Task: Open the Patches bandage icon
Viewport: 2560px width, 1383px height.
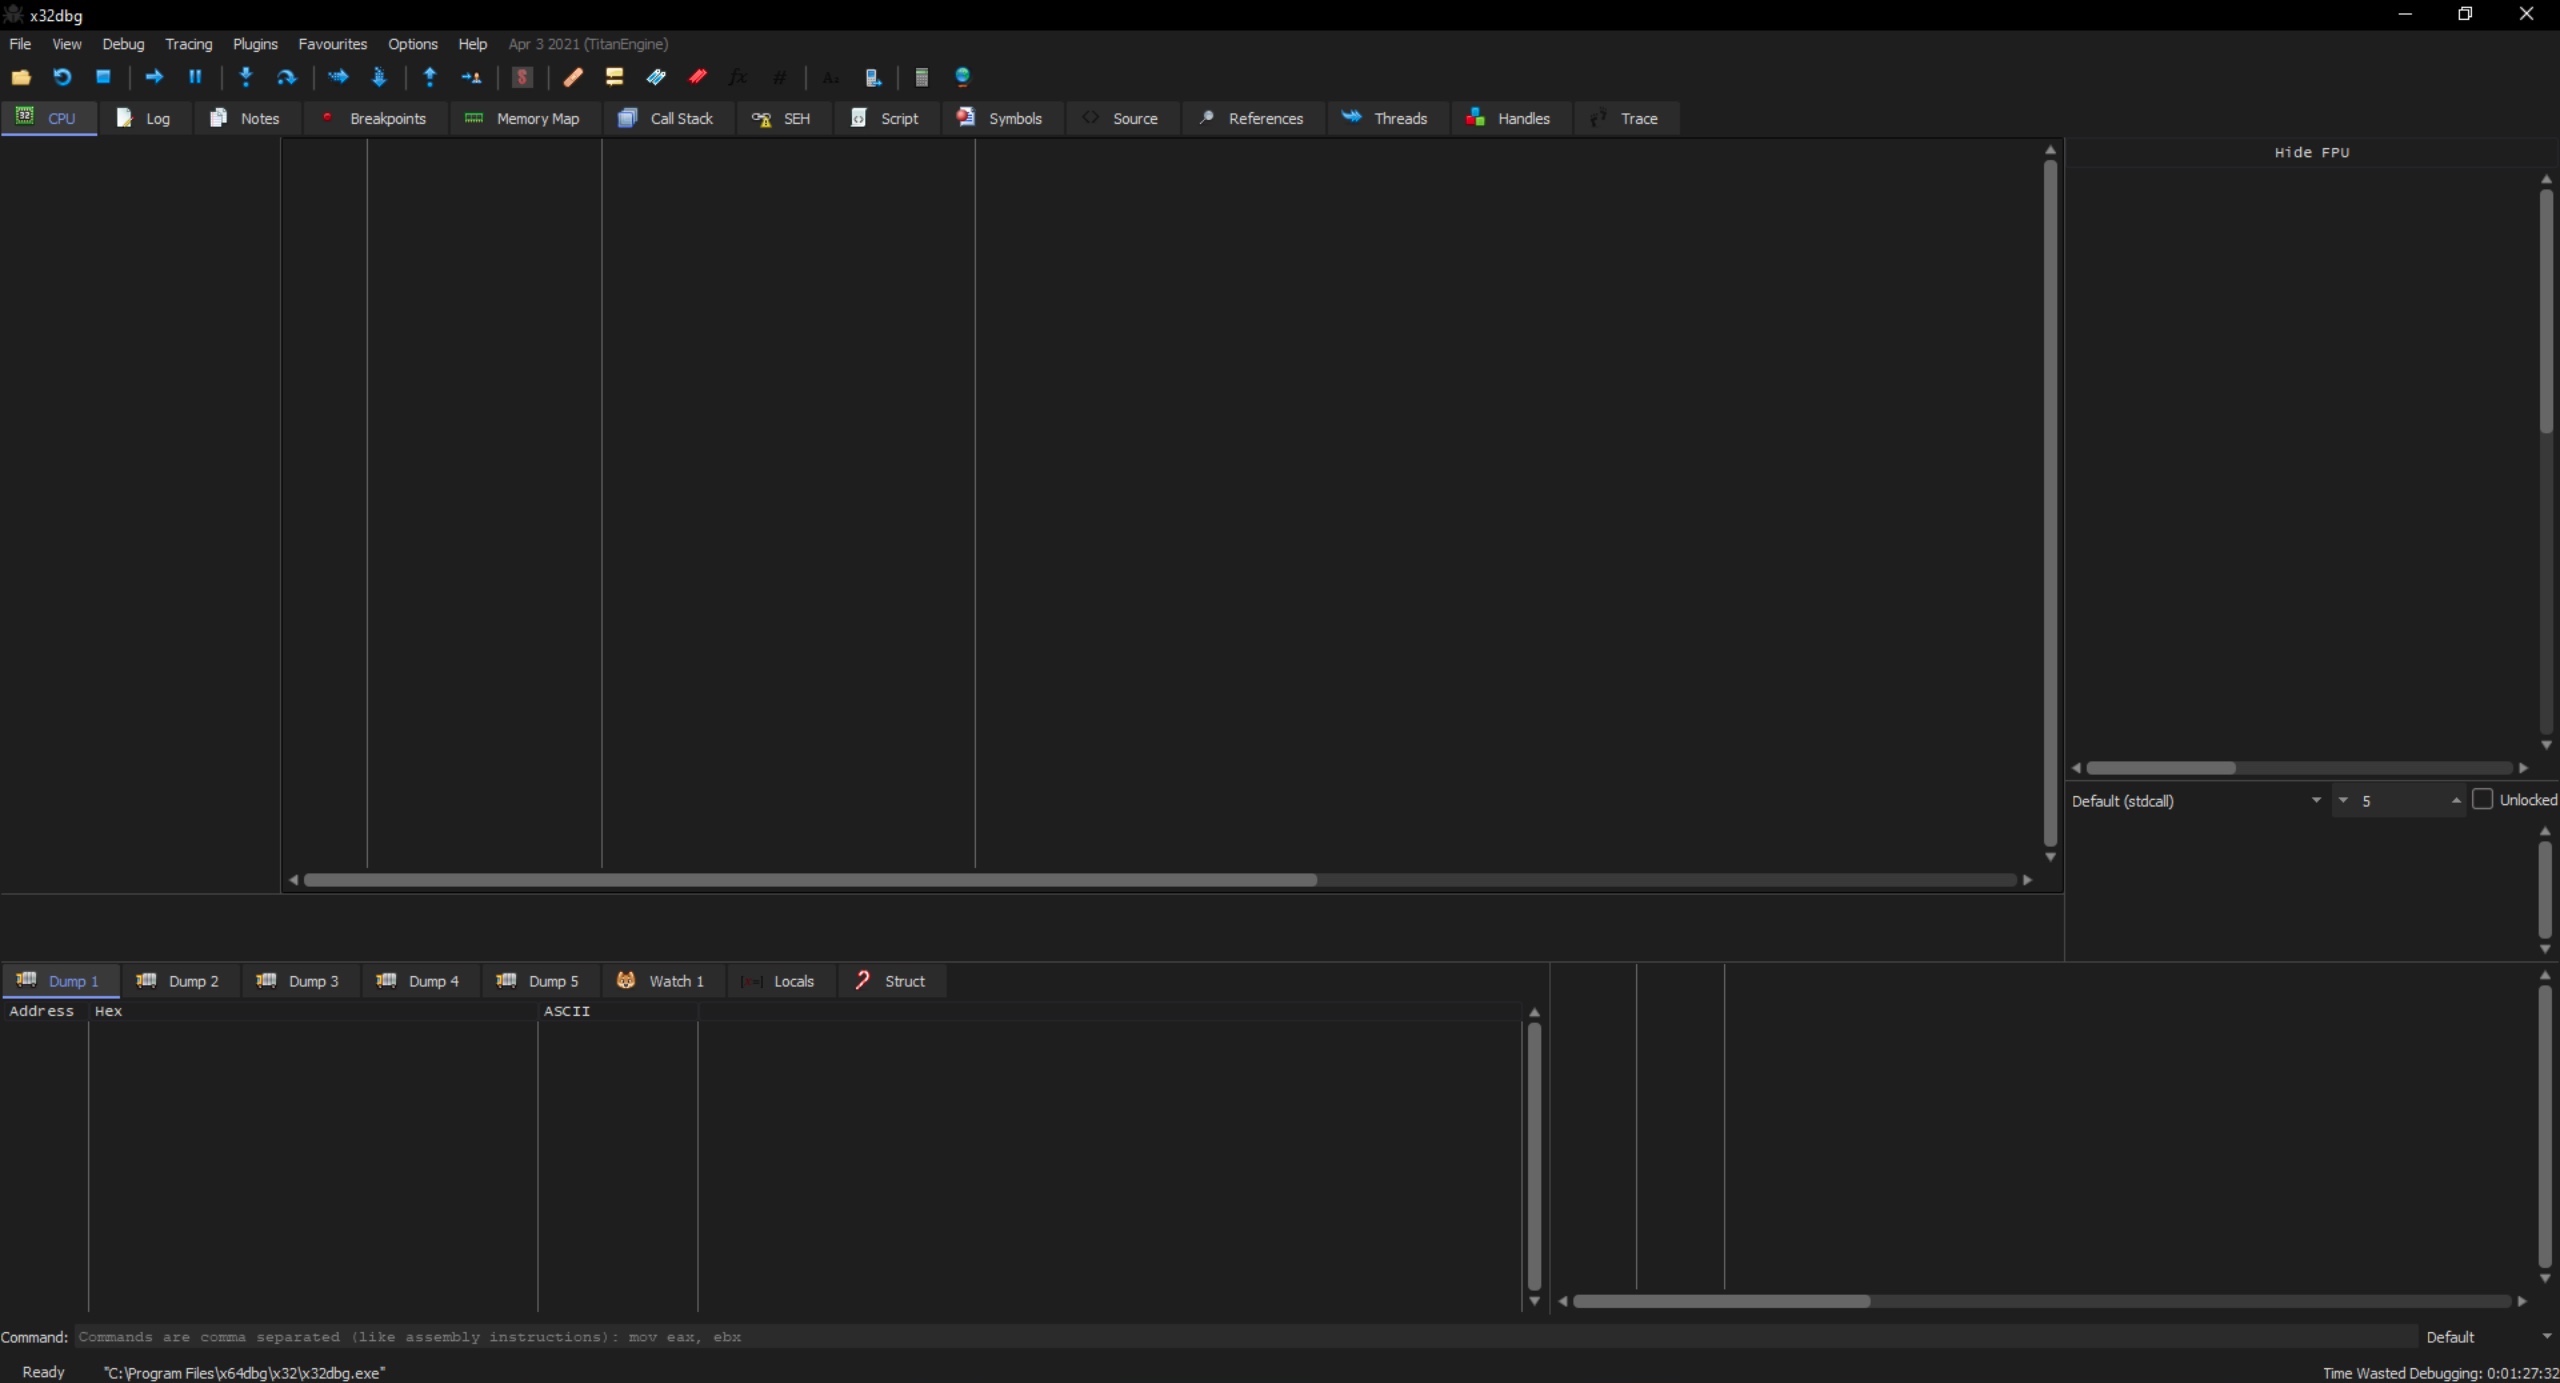Action: click(573, 77)
